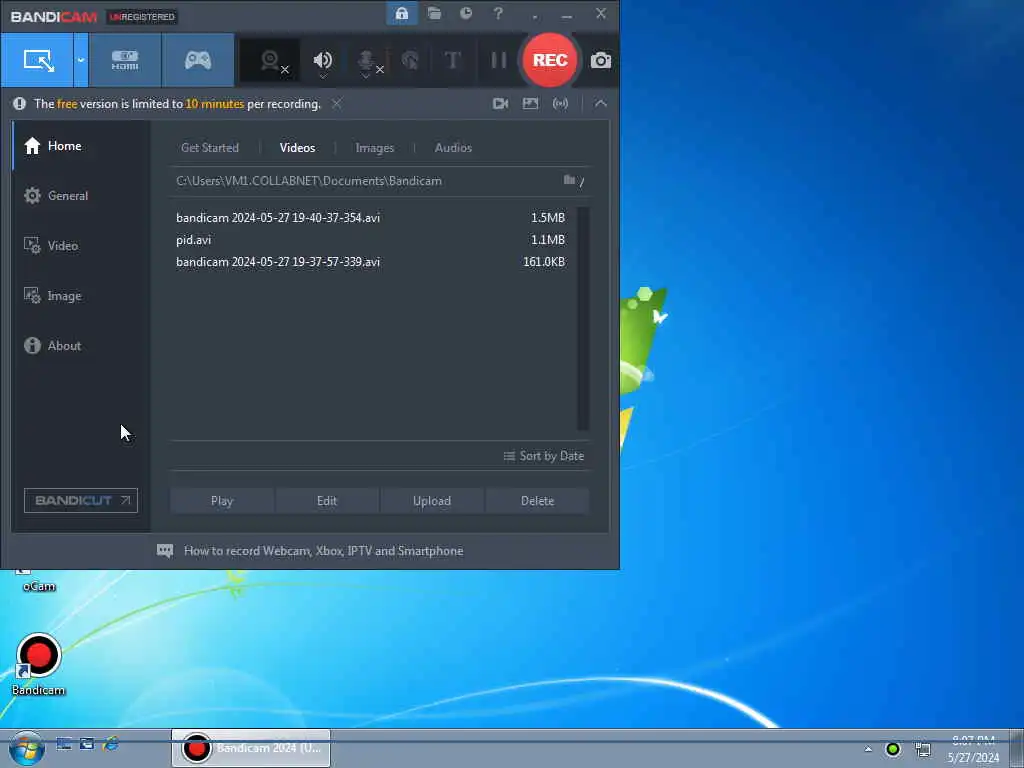The image size is (1024, 768).
Task: Select the game recording mode gamepad icon
Action: point(198,60)
